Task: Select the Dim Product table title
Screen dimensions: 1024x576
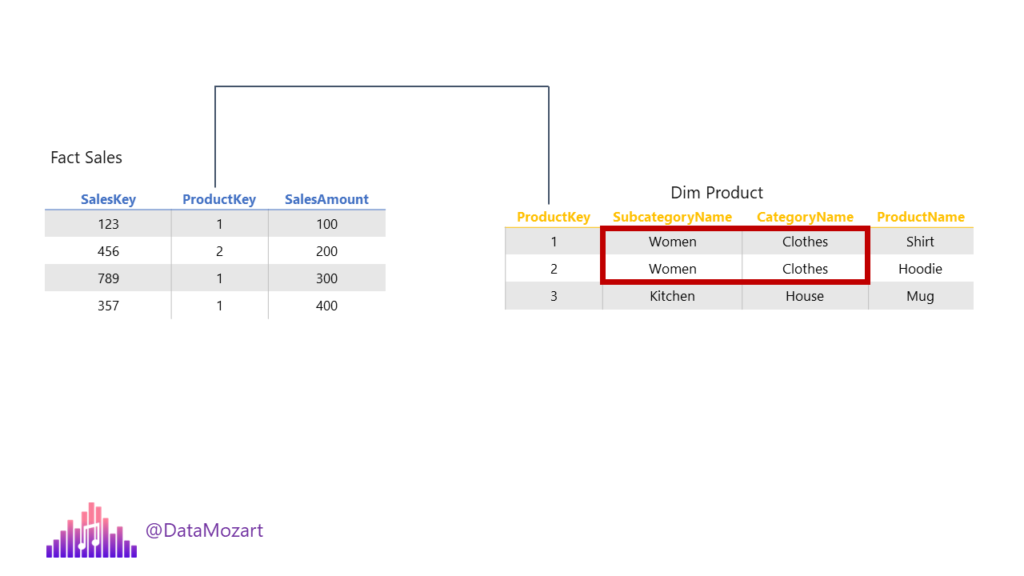Action: click(x=716, y=193)
